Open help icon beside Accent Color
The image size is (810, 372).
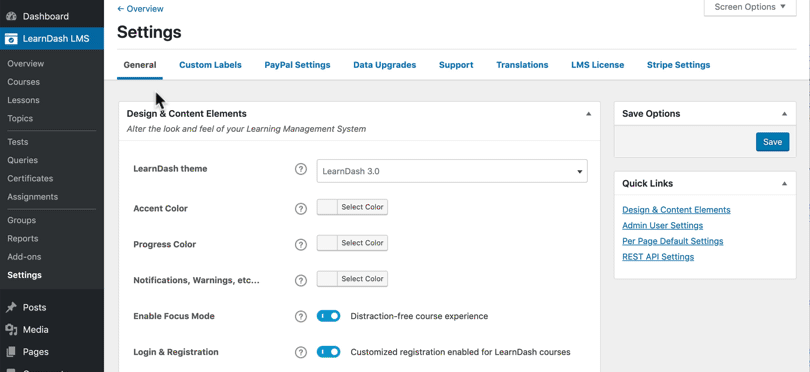[x=301, y=209]
